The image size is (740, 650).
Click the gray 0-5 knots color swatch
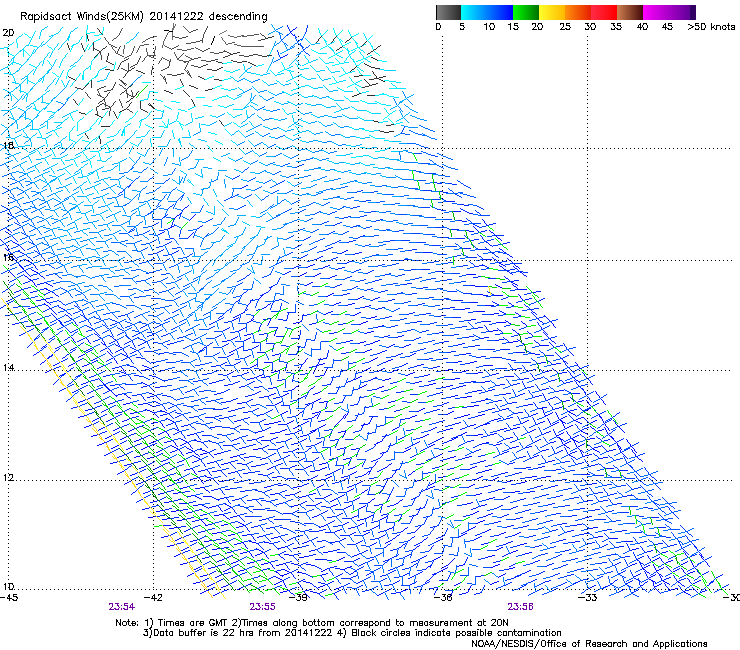pyautogui.click(x=449, y=12)
